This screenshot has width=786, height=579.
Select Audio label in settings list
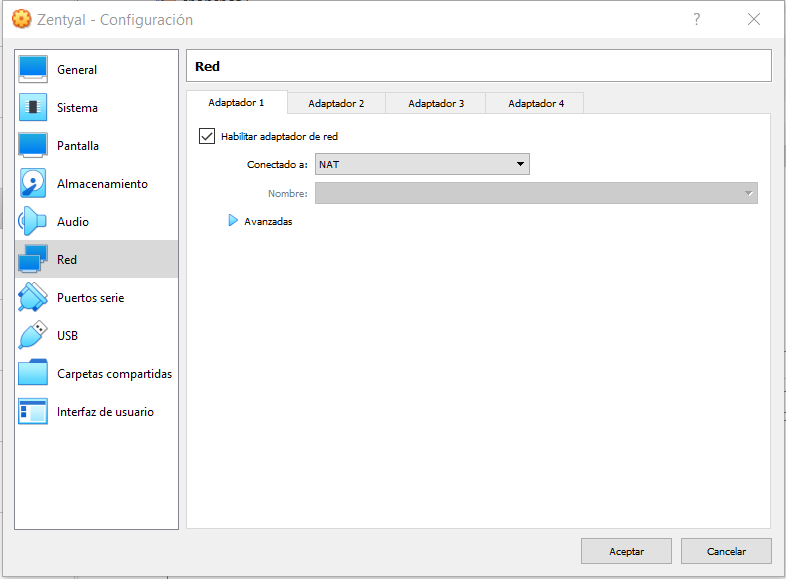73,222
